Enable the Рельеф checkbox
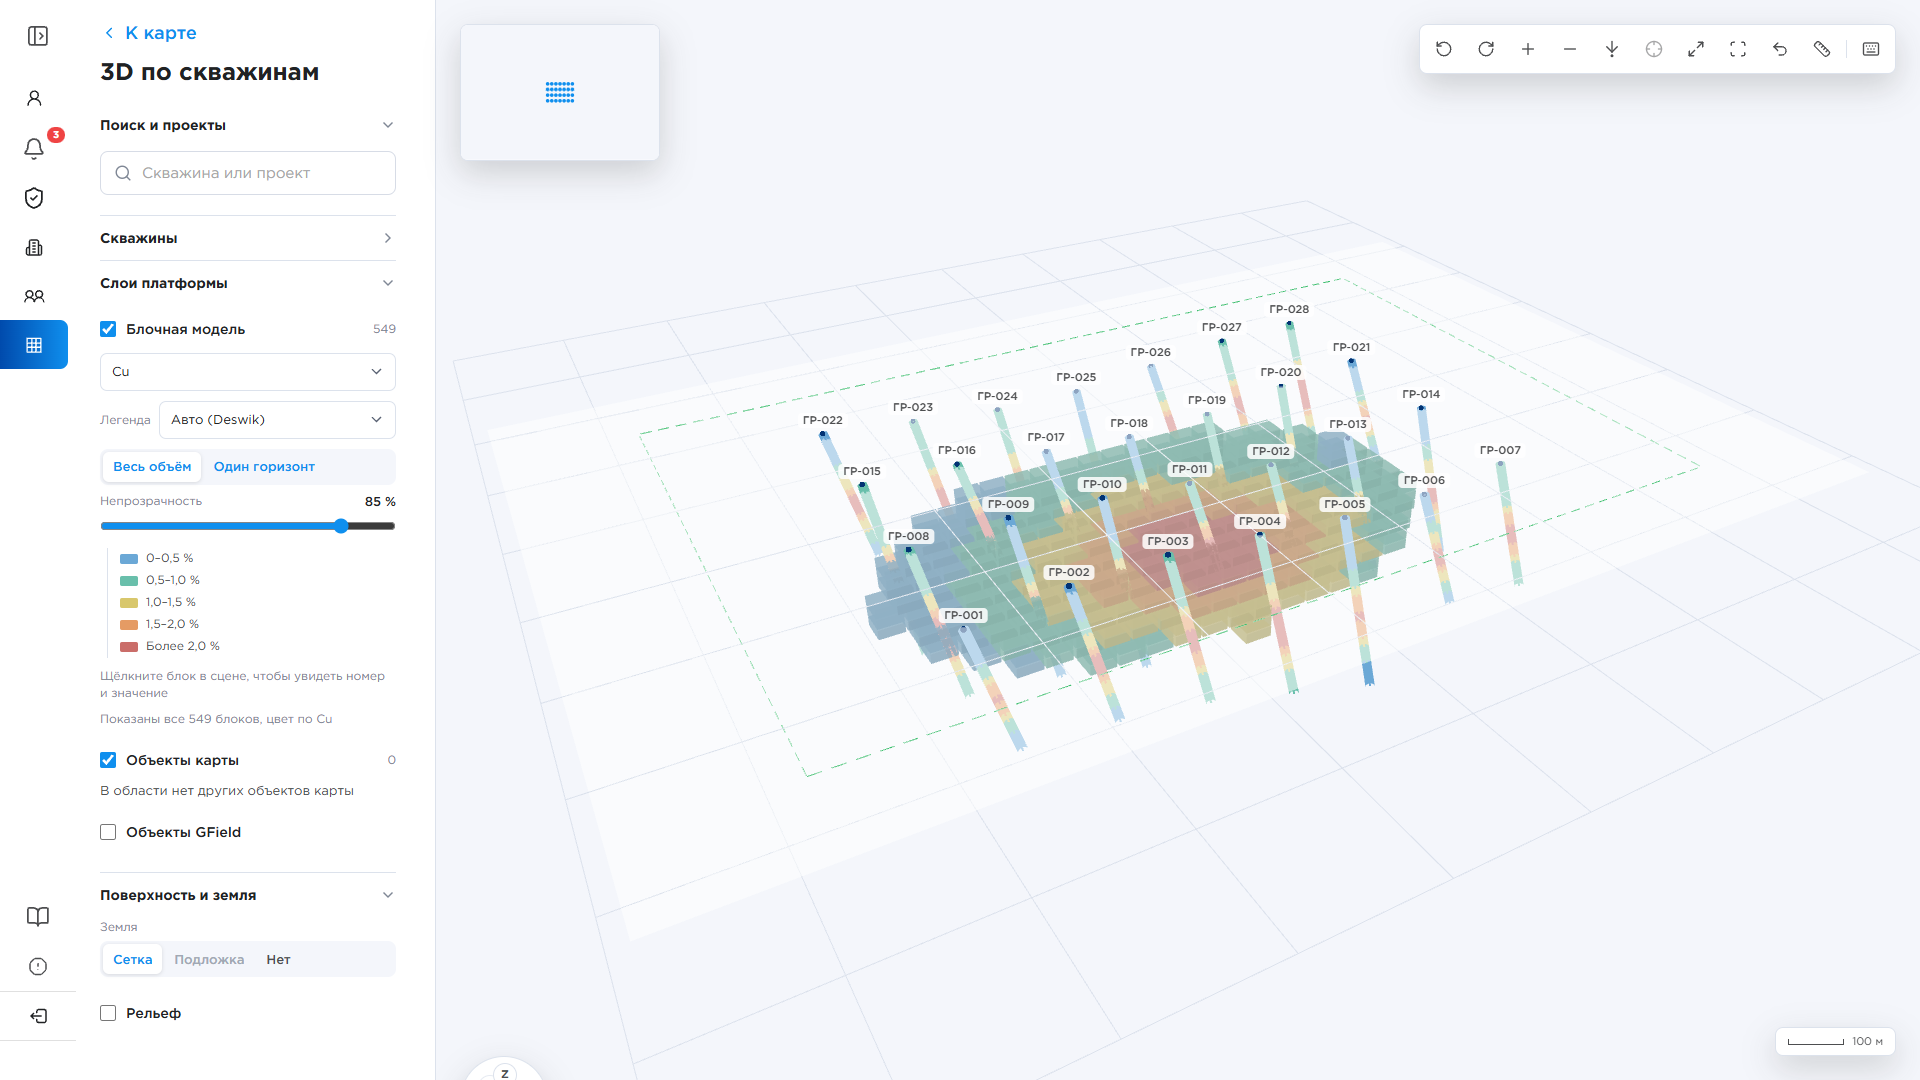Screen dimensions: 1920x1080 click(108, 1013)
